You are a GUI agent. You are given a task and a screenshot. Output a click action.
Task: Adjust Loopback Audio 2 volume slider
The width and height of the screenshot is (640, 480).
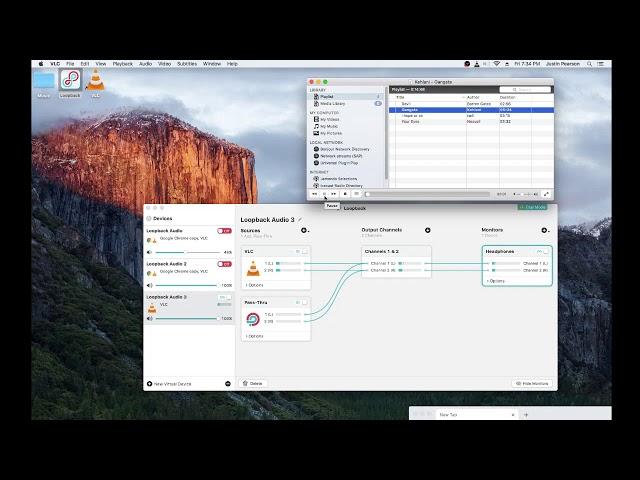click(x=187, y=285)
